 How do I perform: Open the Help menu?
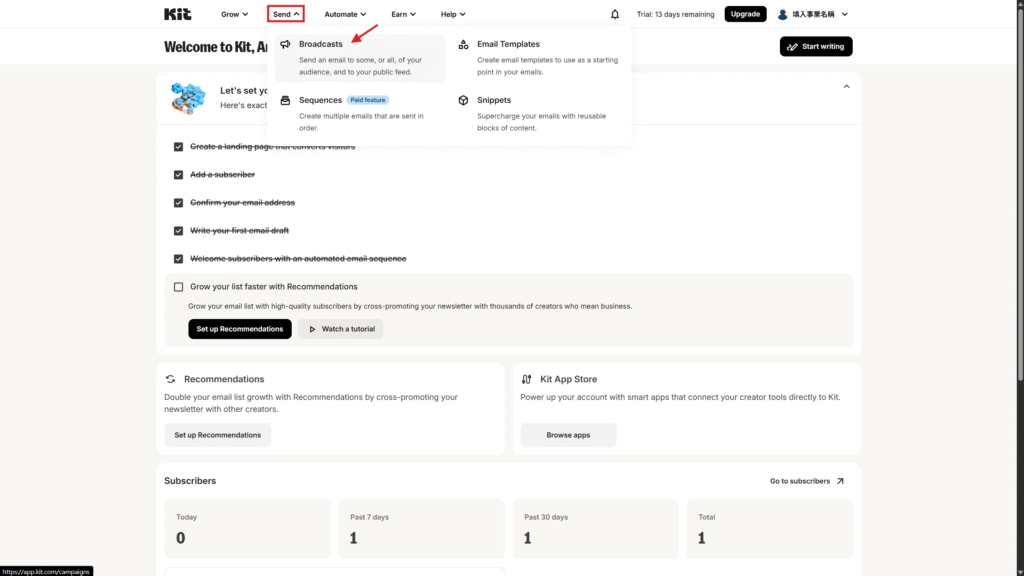coord(454,14)
